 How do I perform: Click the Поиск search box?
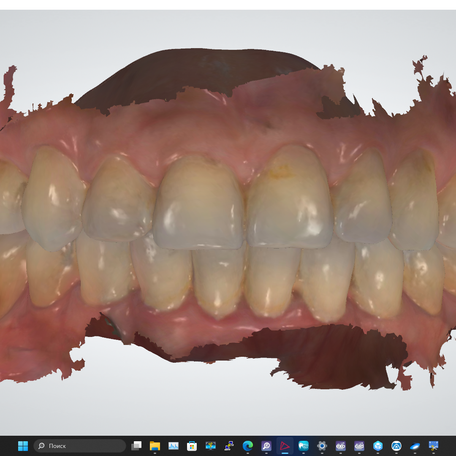coord(80,446)
